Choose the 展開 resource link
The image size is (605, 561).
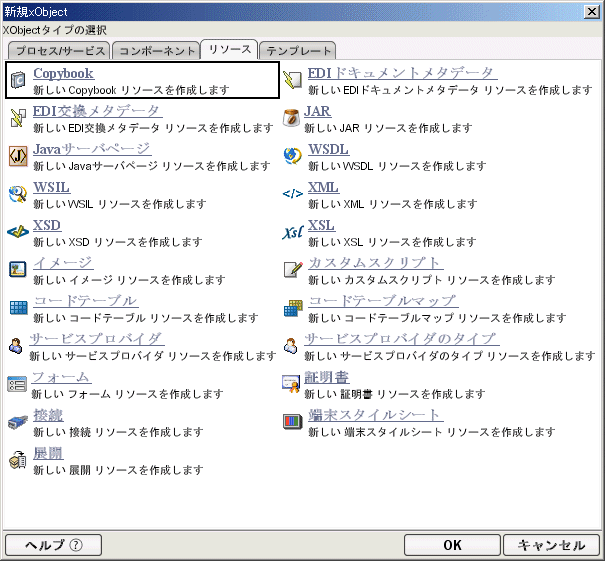tap(48, 453)
